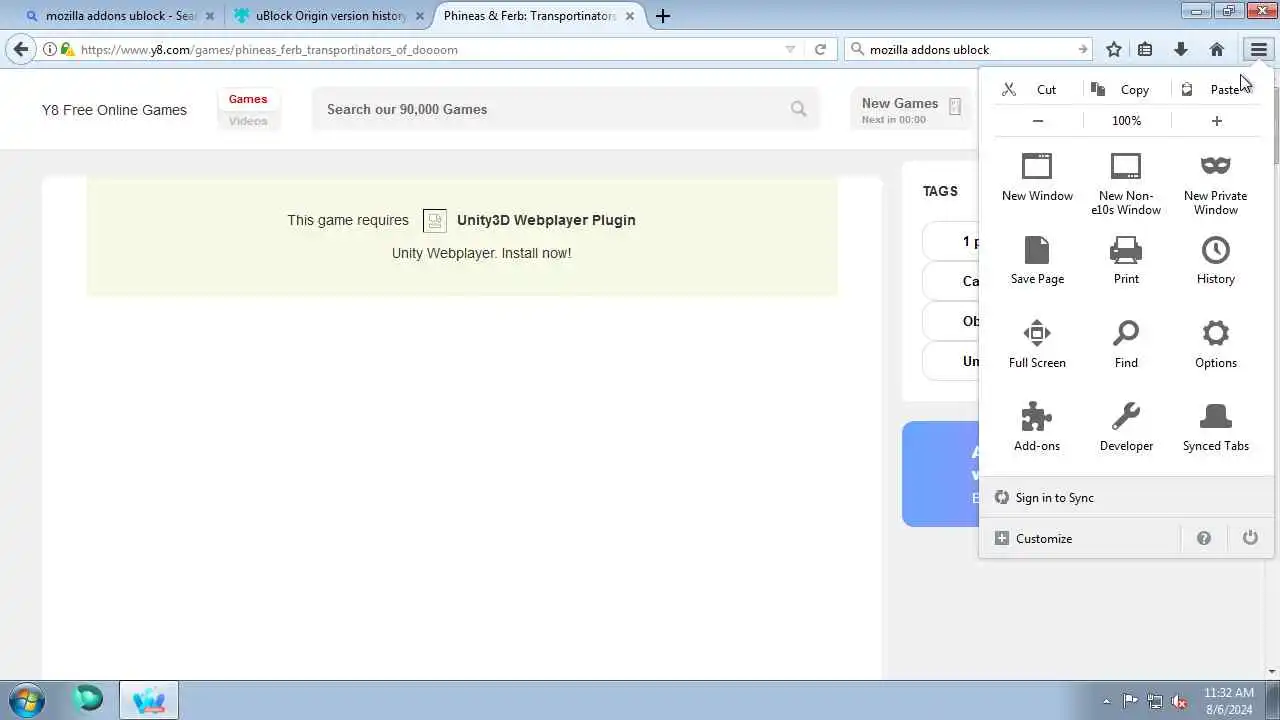Image resolution: width=1280 pixels, height=720 pixels.
Task: Open New Games link
Action: click(910, 109)
